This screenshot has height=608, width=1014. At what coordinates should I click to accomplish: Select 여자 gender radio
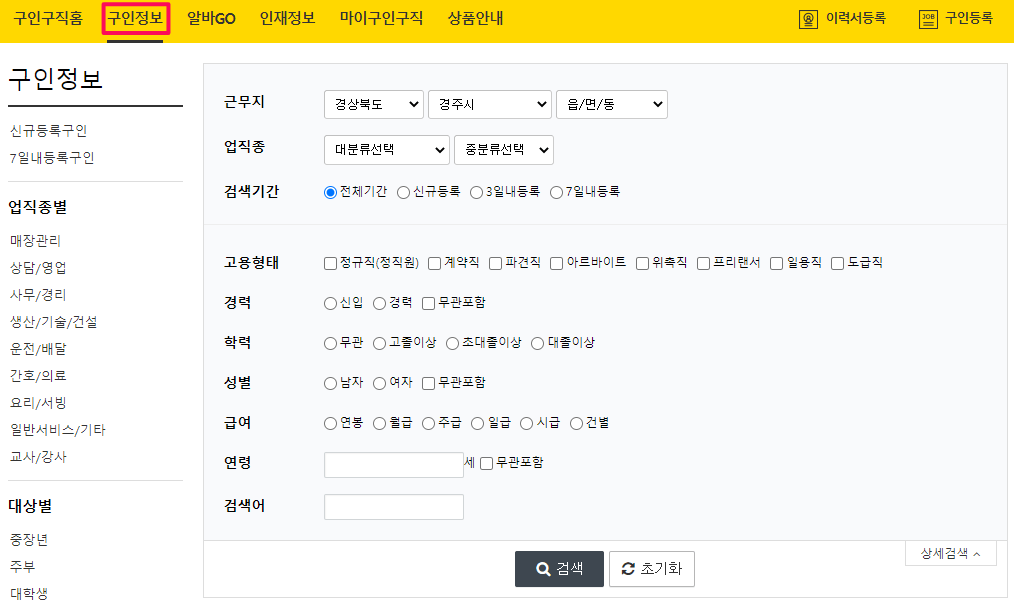(x=380, y=384)
